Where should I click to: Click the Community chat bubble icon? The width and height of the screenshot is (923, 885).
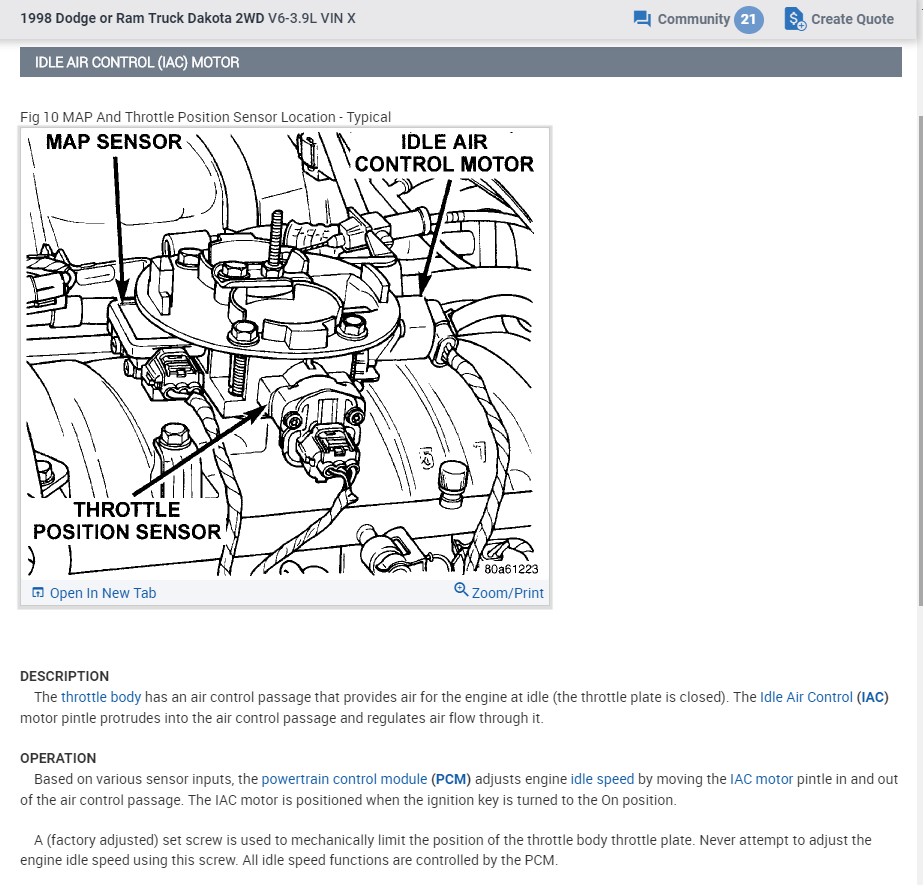[642, 19]
